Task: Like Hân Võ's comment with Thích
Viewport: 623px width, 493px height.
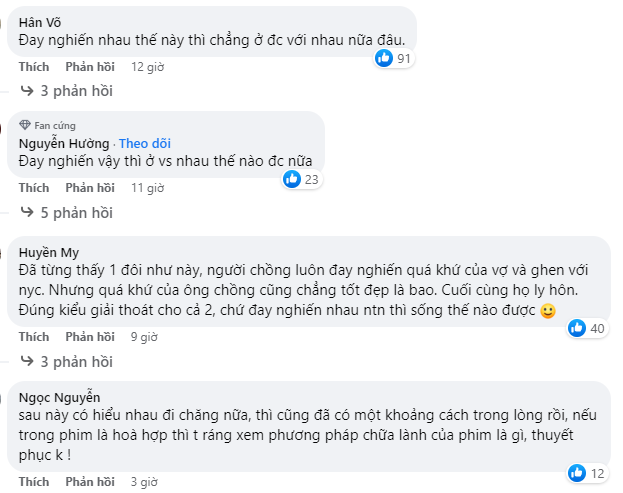Action: (x=34, y=67)
